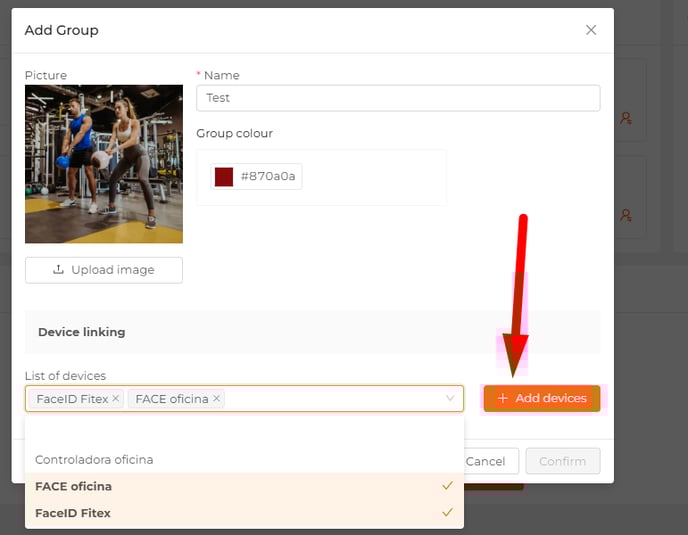
Task: Uncheck FACE oficina checkmark in list
Action: [x=447, y=485]
